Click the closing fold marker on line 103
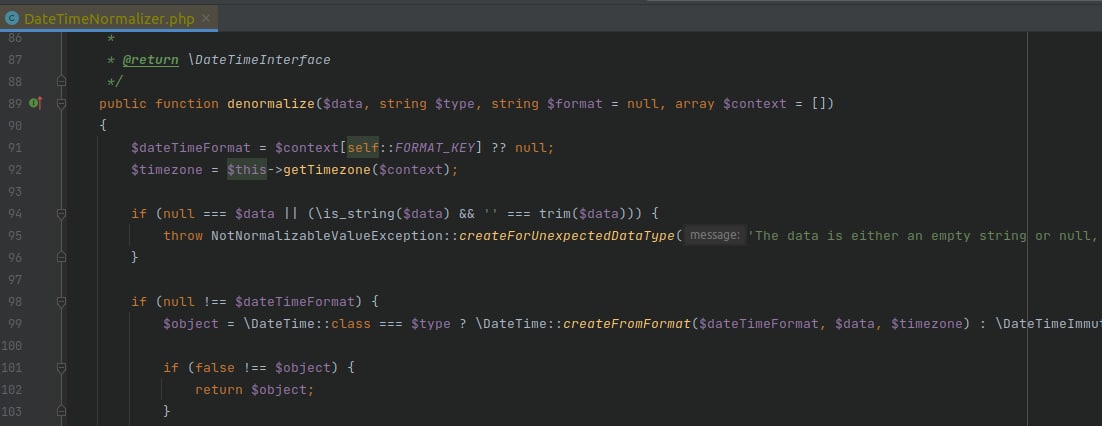The height and width of the screenshot is (426, 1102). [x=61, y=411]
